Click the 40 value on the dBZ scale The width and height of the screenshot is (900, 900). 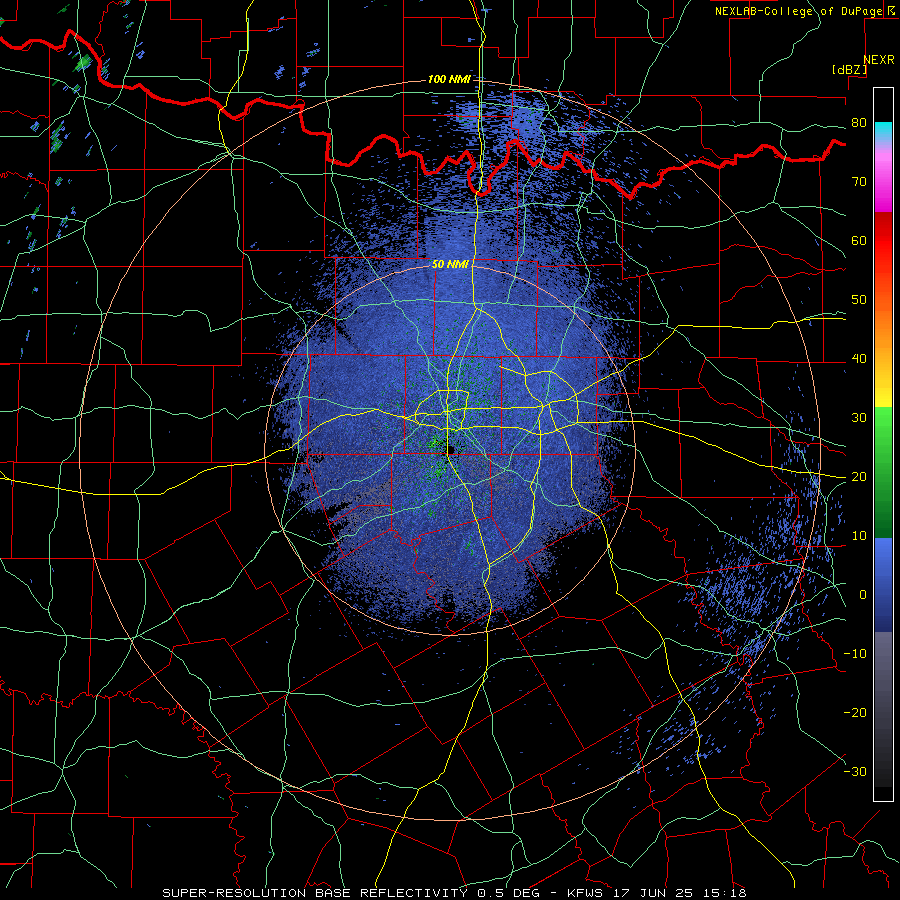tap(859, 359)
